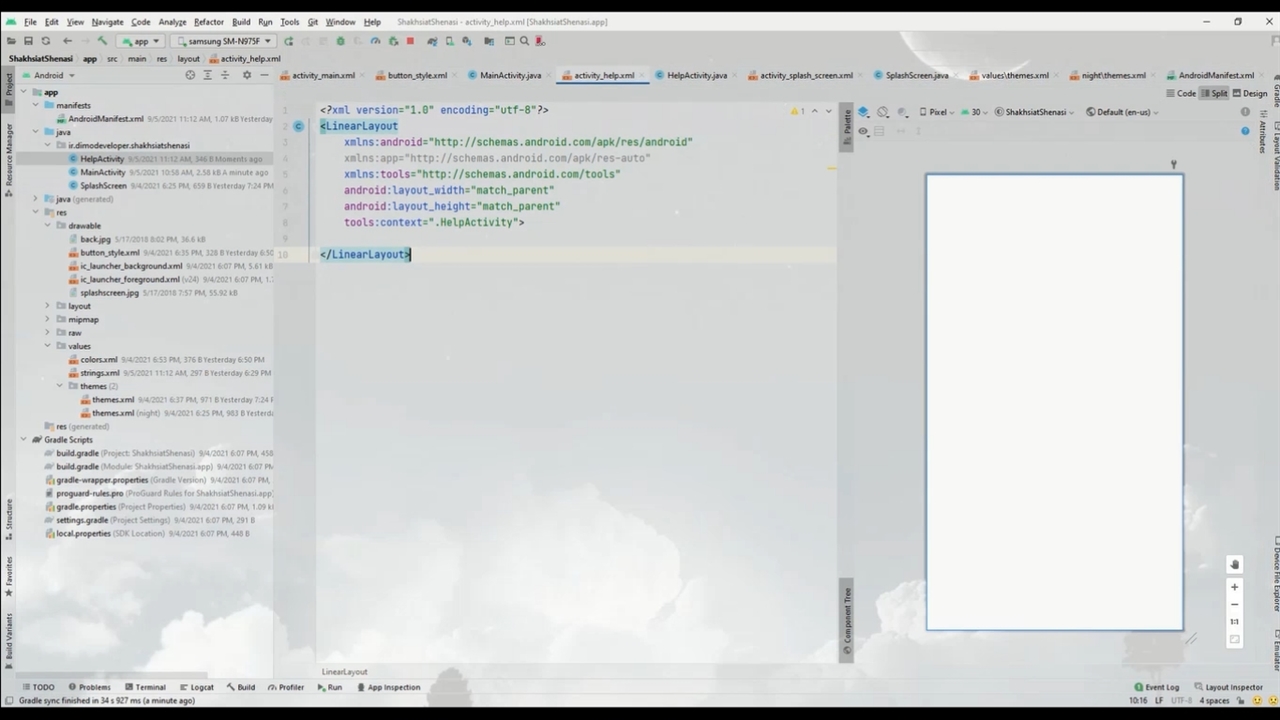This screenshot has width=1280, height=720.
Task: Select the pan hand tool in preview
Action: tap(1234, 565)
